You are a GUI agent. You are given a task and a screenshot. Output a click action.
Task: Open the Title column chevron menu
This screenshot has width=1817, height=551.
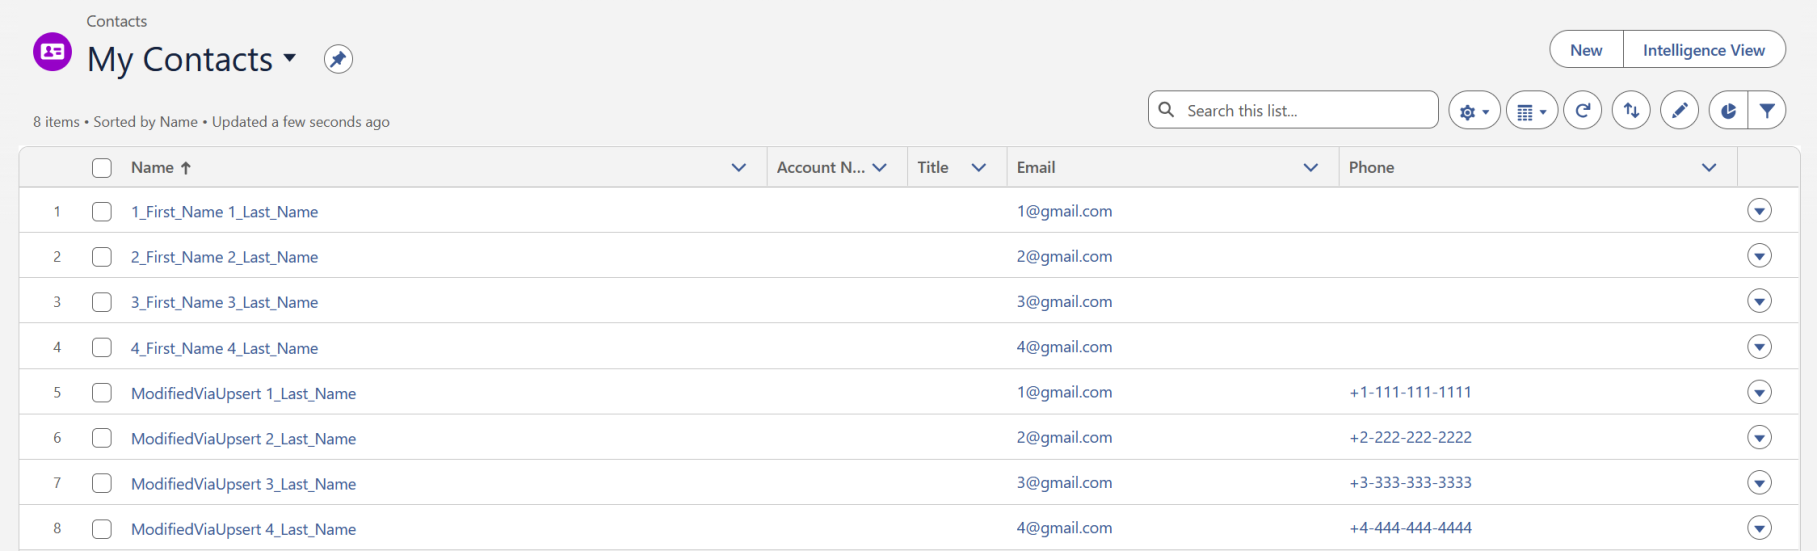(x=979, y=168)
